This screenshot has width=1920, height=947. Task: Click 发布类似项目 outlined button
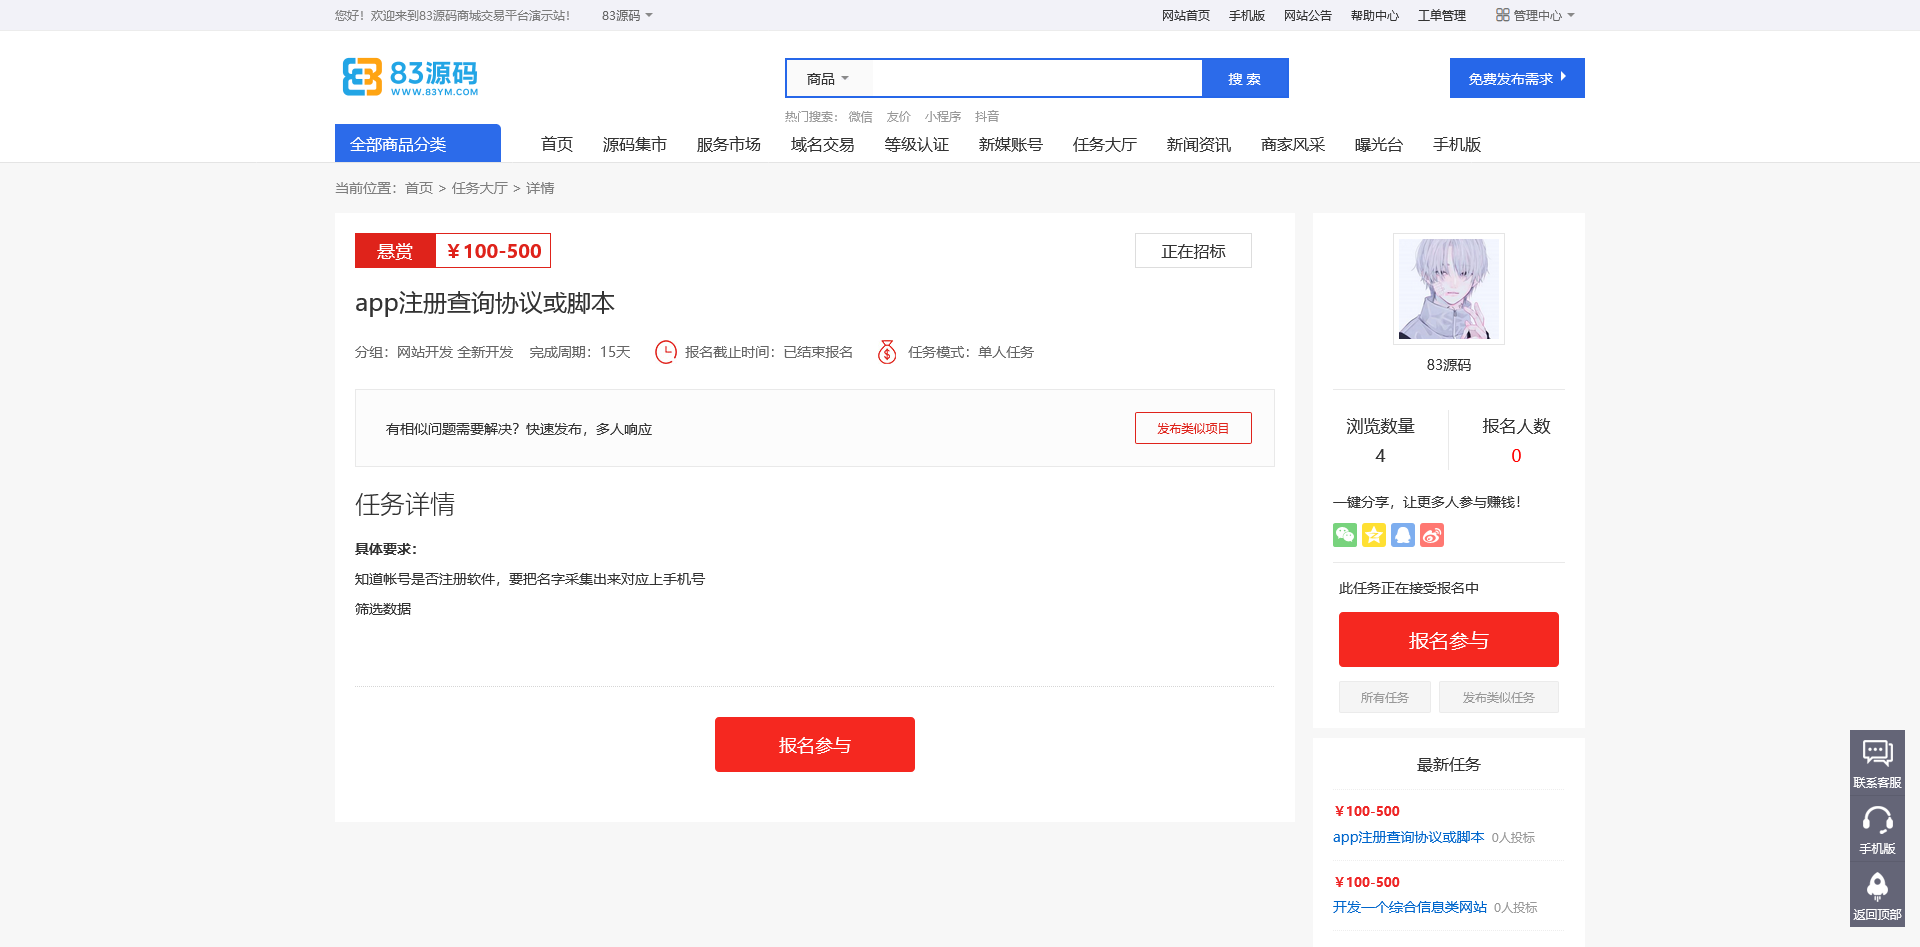tap(1193, 428)
